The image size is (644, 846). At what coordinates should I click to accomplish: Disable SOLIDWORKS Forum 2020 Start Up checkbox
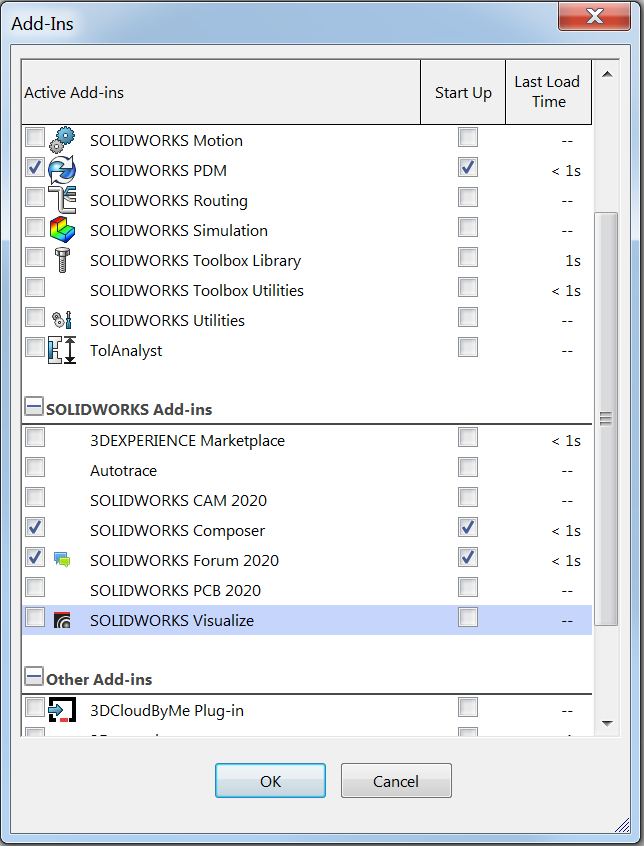click(x=468, y=557)
